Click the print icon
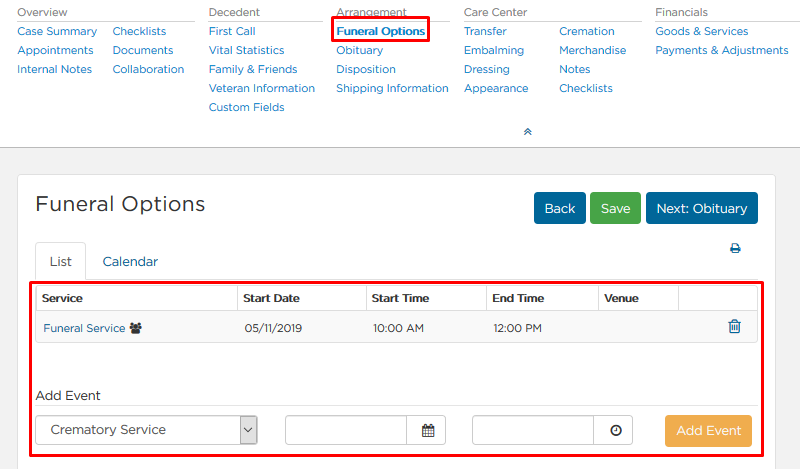This screenshot has width=800, height=469. pos(735,249)
